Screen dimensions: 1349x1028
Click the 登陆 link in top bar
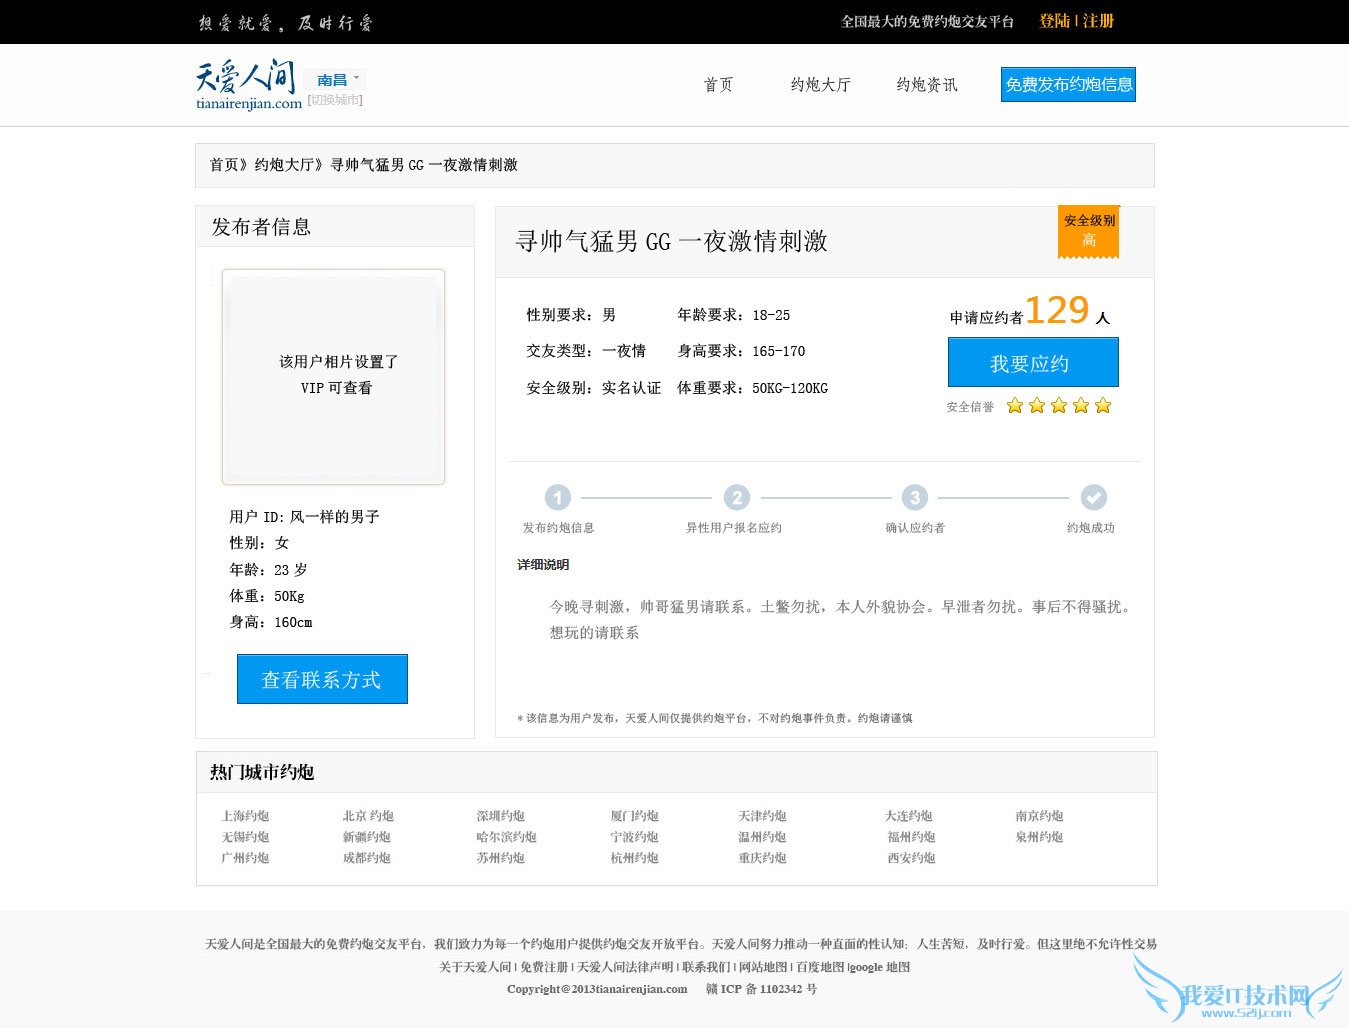[1054, 21]
